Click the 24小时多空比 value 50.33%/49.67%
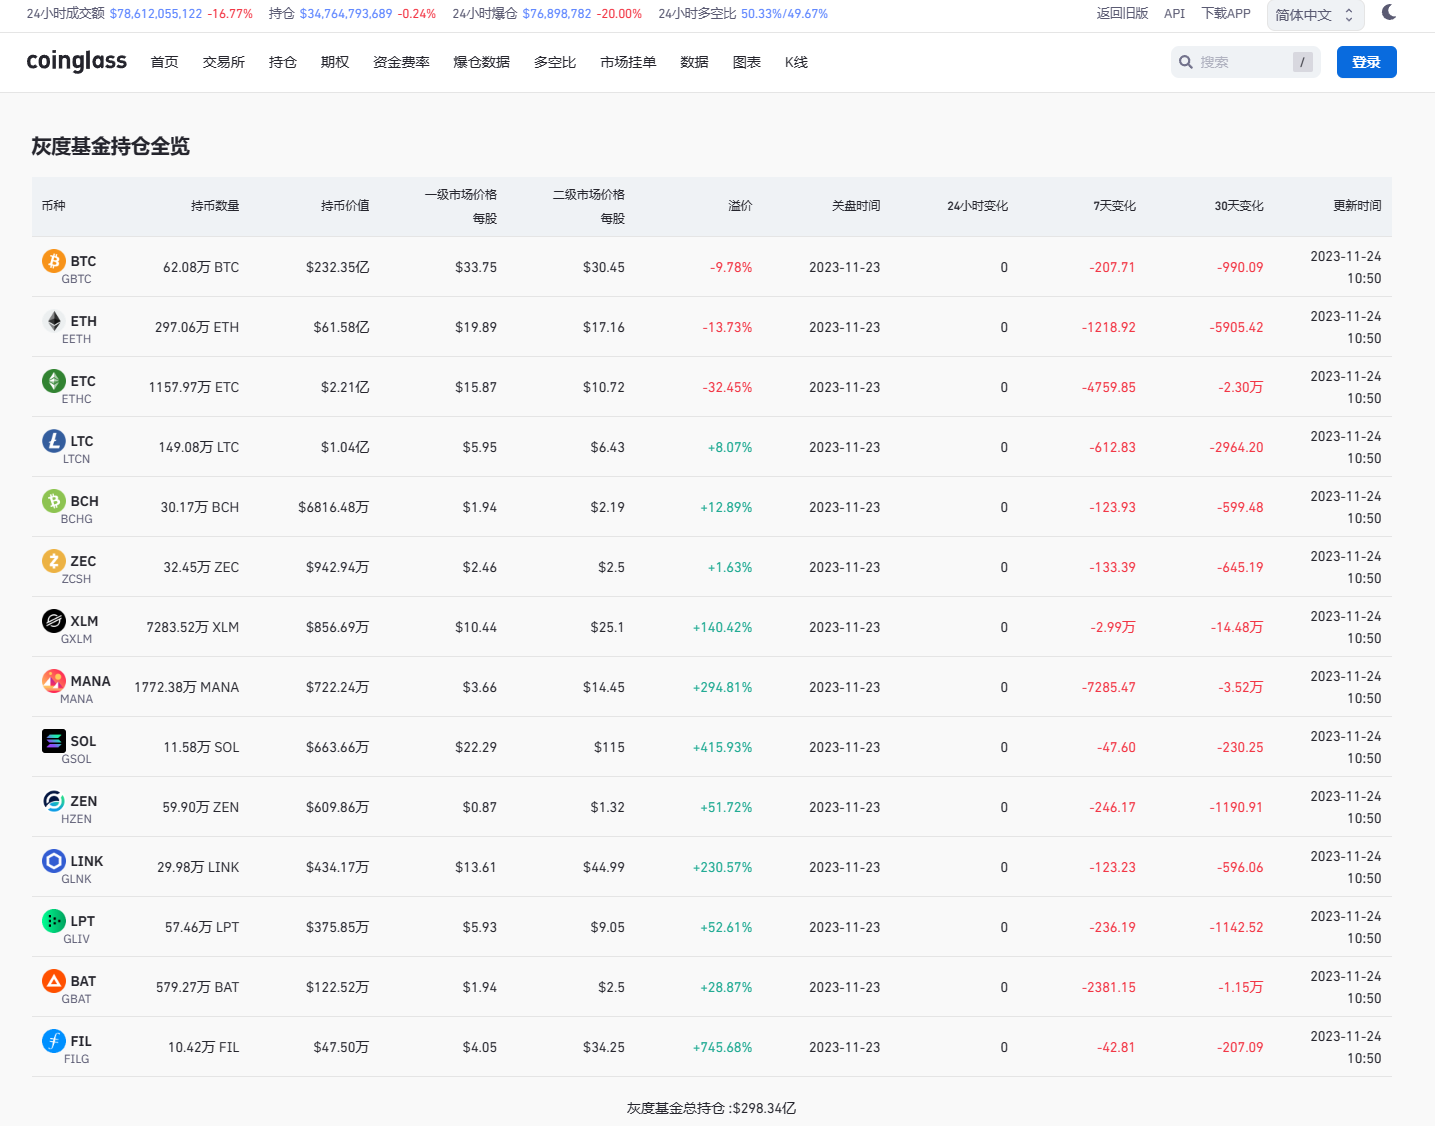The height and width of the screenshot is (1126, 1435). point(784,14)
